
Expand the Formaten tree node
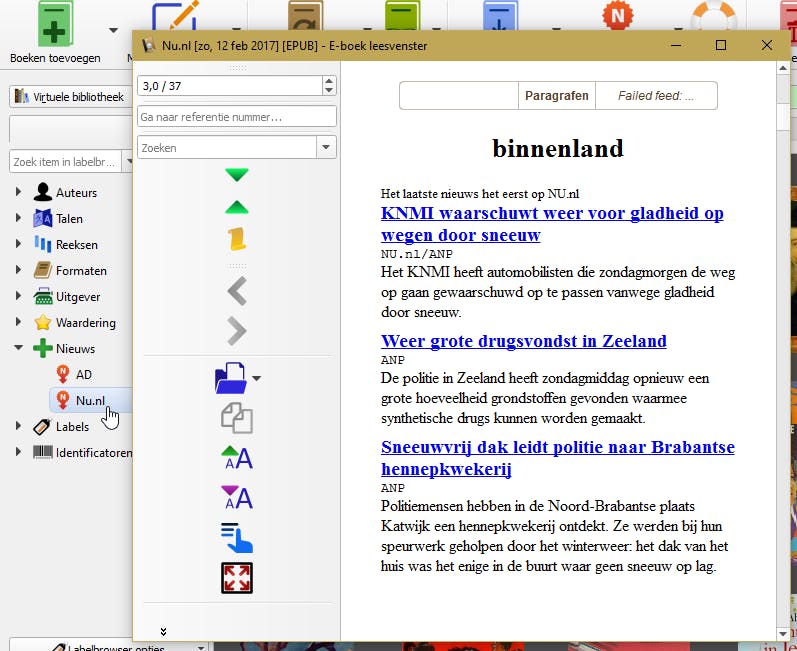[x=18, y=269]
